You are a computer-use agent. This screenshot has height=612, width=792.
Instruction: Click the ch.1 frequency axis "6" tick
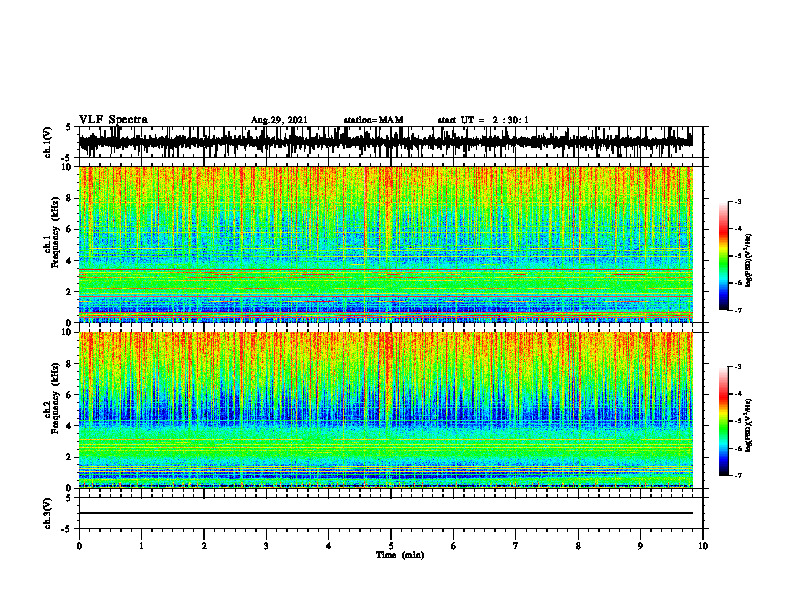(70, 230)
